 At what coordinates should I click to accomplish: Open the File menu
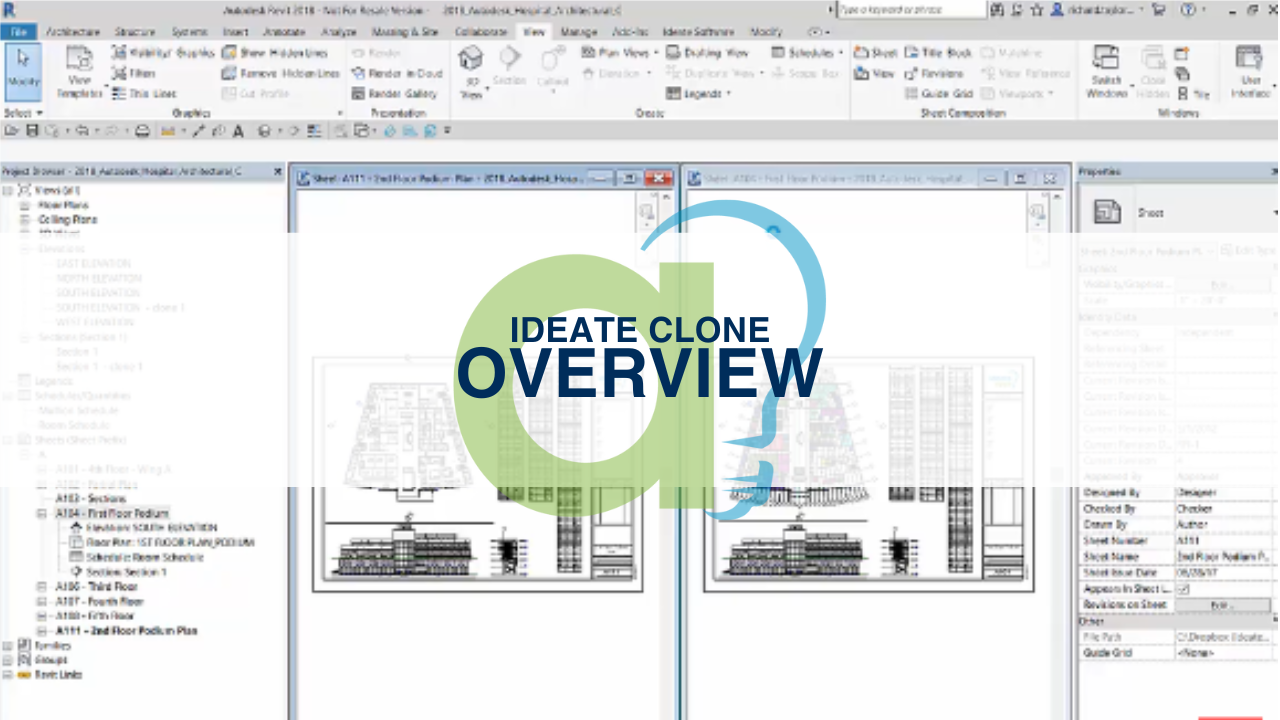pos(18,31)
